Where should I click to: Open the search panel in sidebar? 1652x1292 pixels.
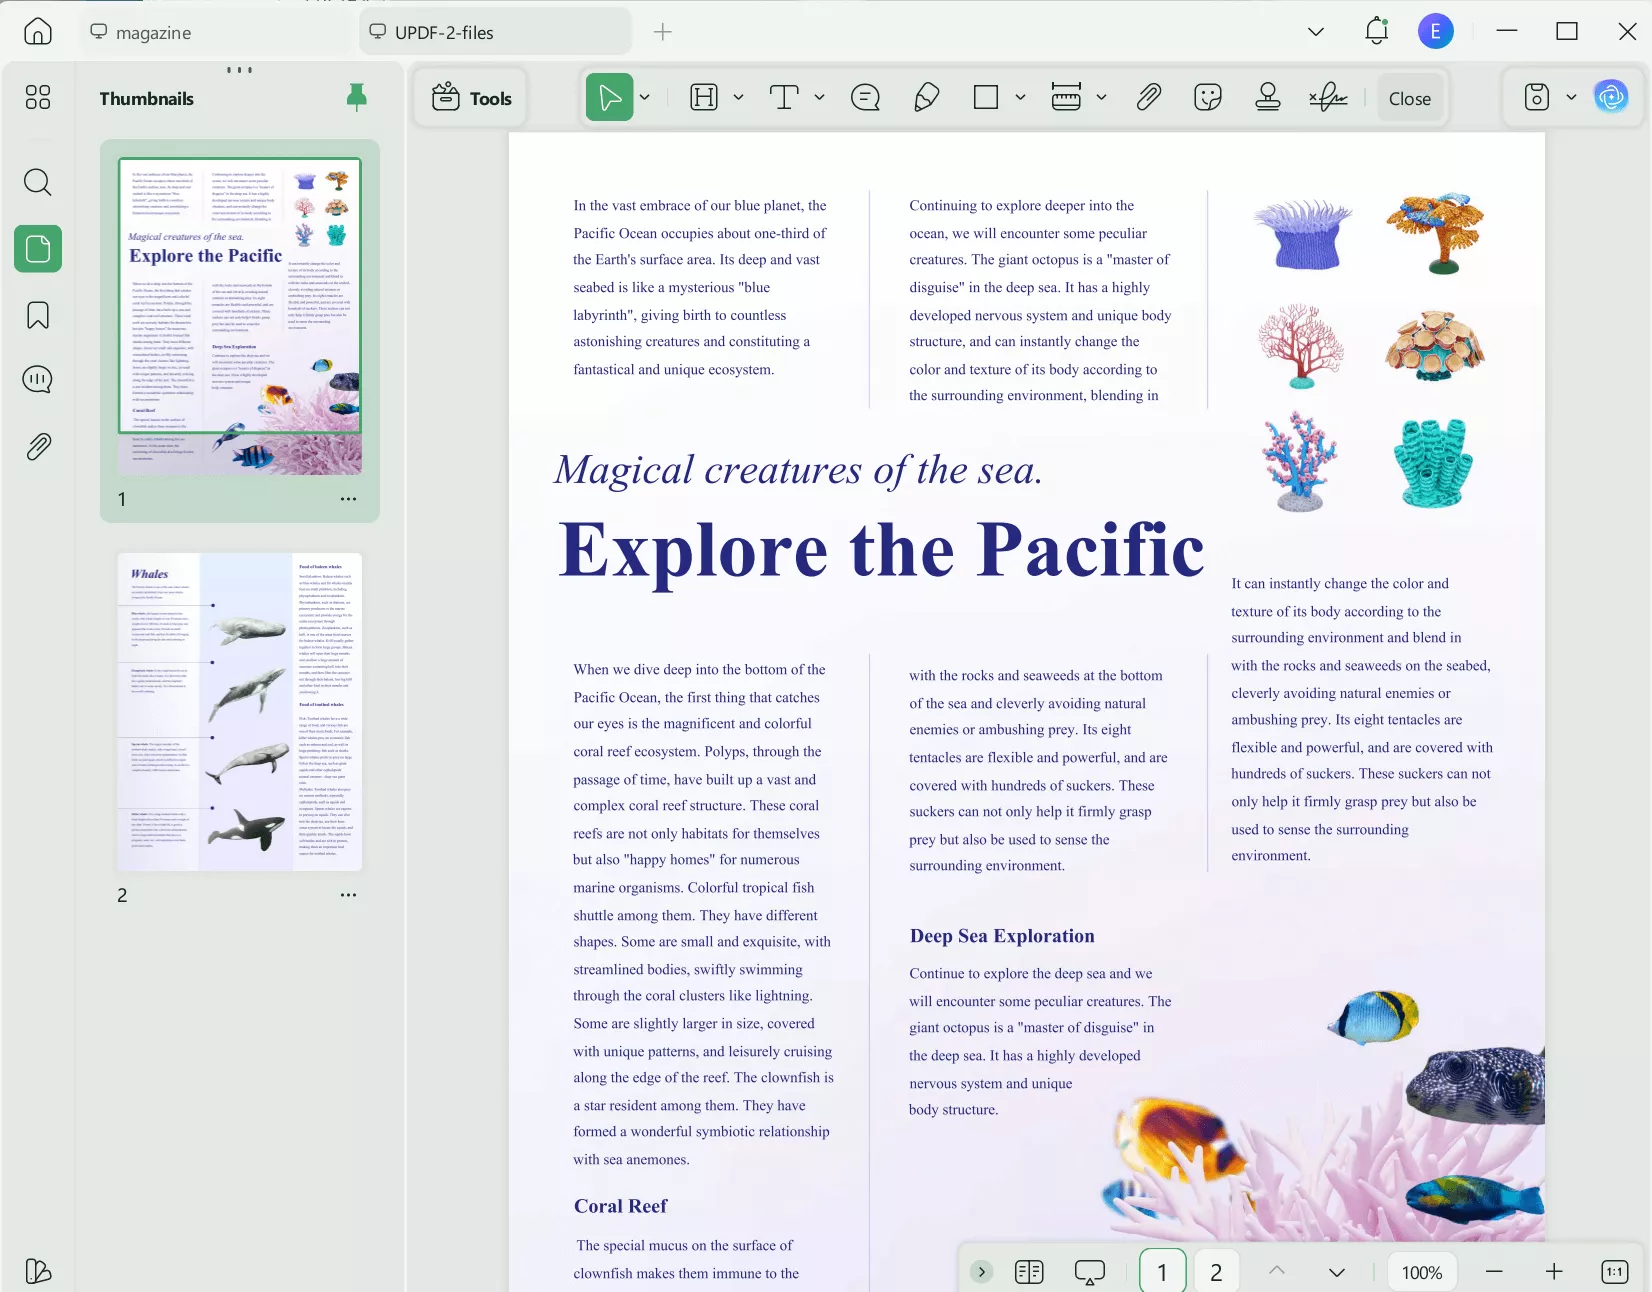click(x=38, y=183)
